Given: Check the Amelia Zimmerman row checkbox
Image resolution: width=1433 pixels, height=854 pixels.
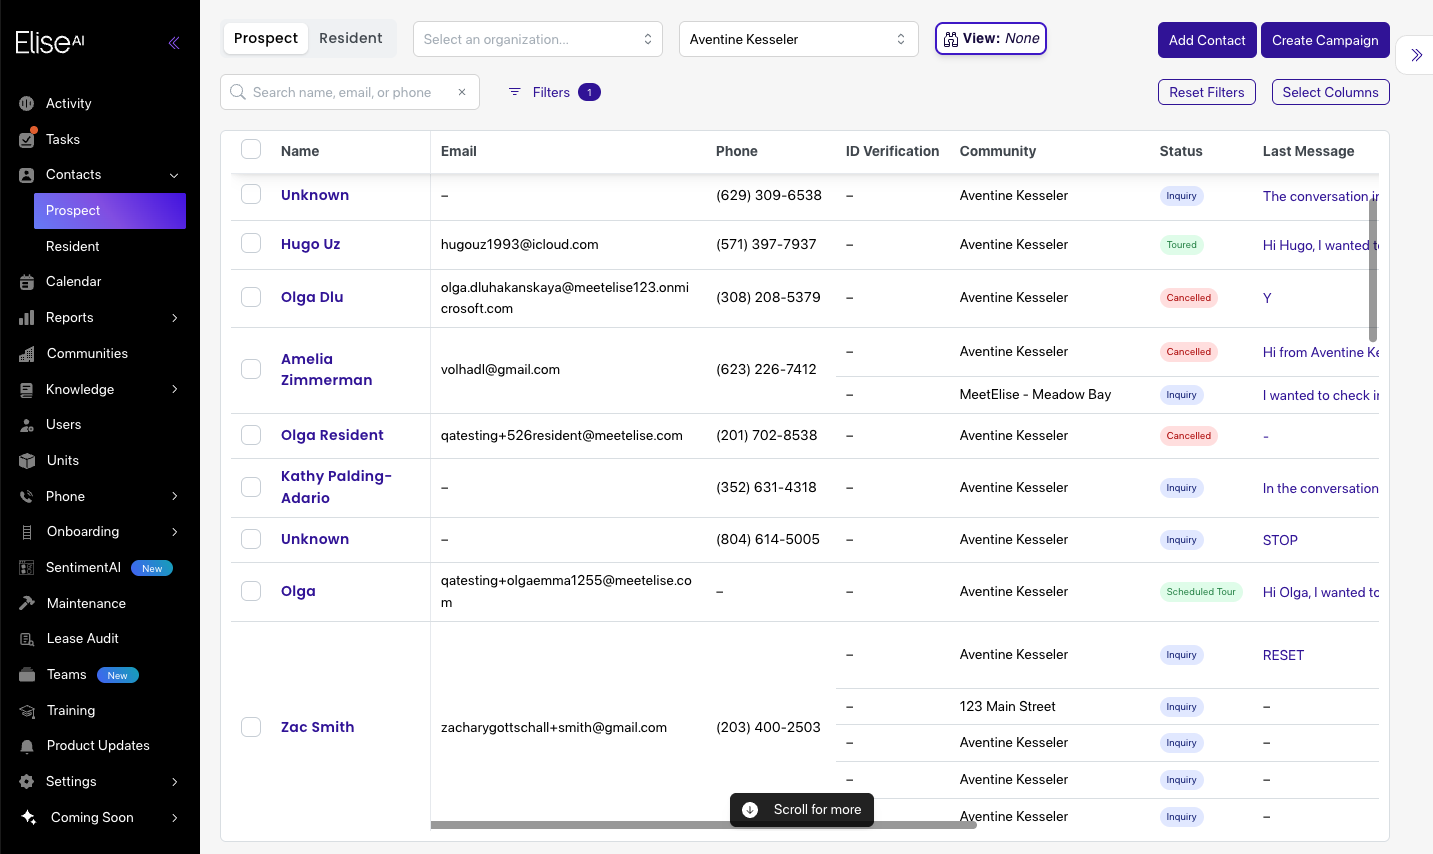Looking at the screenshot, I should coord(251,369).
